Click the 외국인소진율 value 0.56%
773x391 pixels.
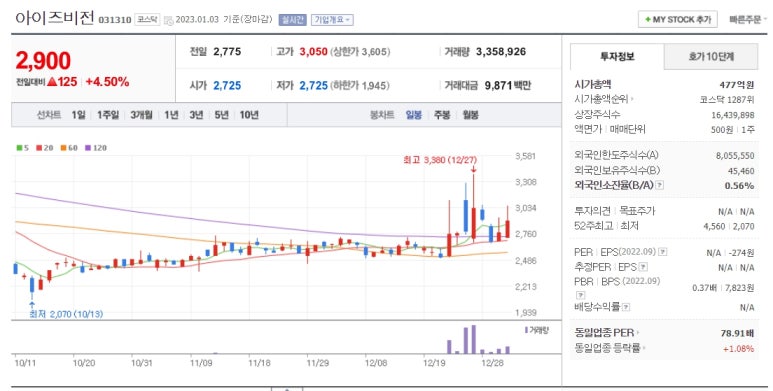(739, 186)
